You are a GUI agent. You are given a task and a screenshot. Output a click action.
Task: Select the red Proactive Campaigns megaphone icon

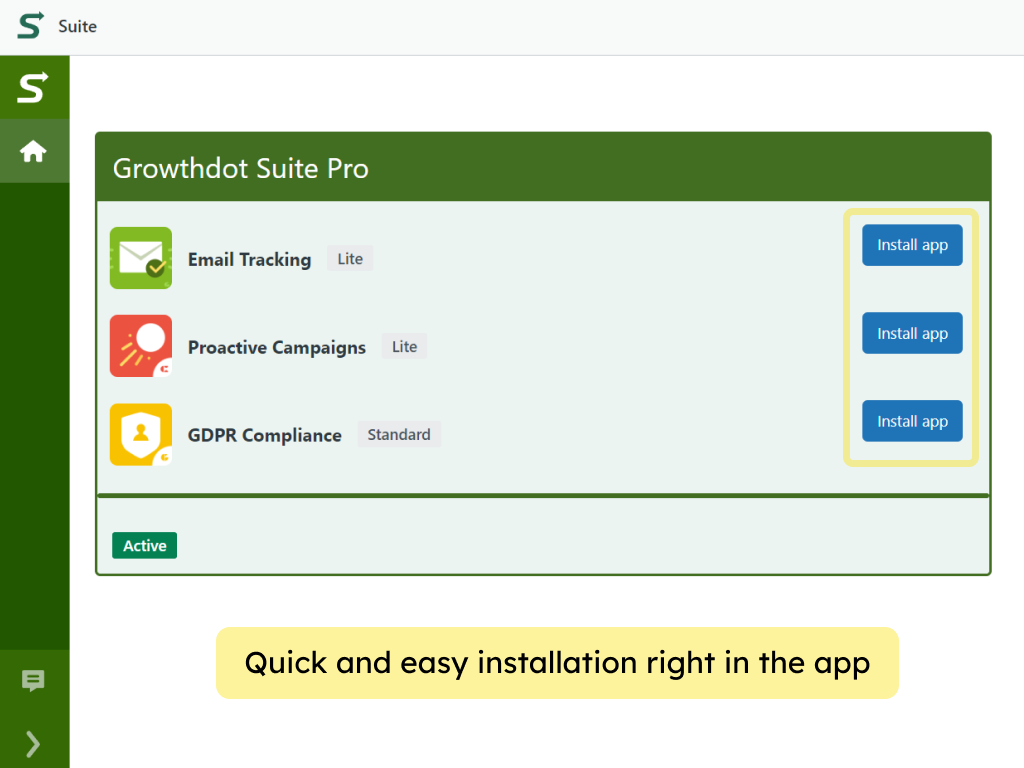(x=140, y=345)
